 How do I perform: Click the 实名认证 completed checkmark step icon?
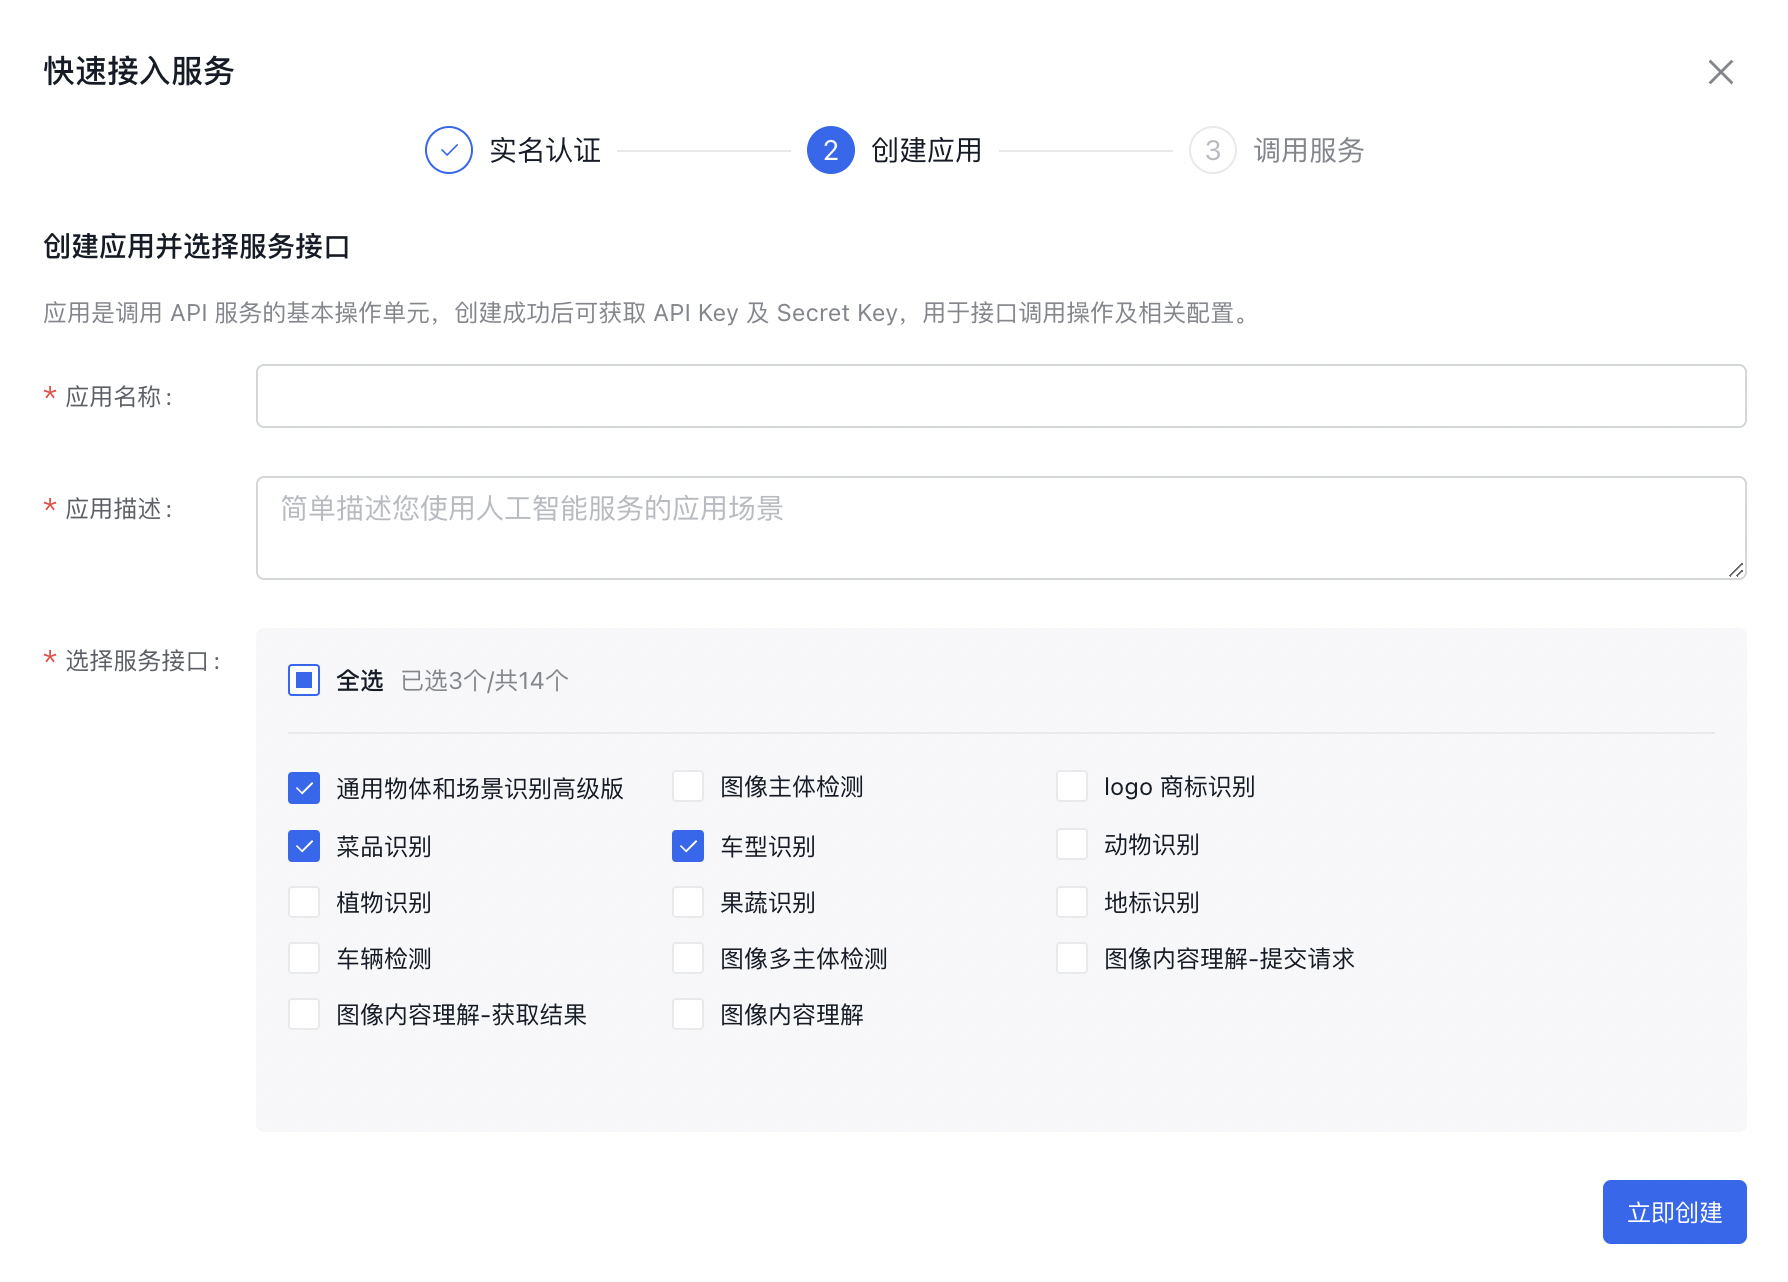point(449,151)
